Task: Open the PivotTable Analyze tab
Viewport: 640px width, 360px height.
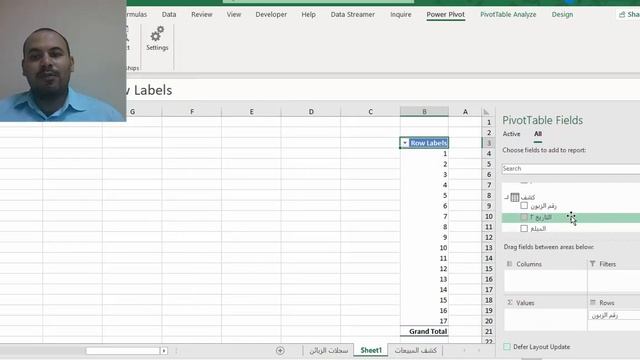Action: coord(508,14)
